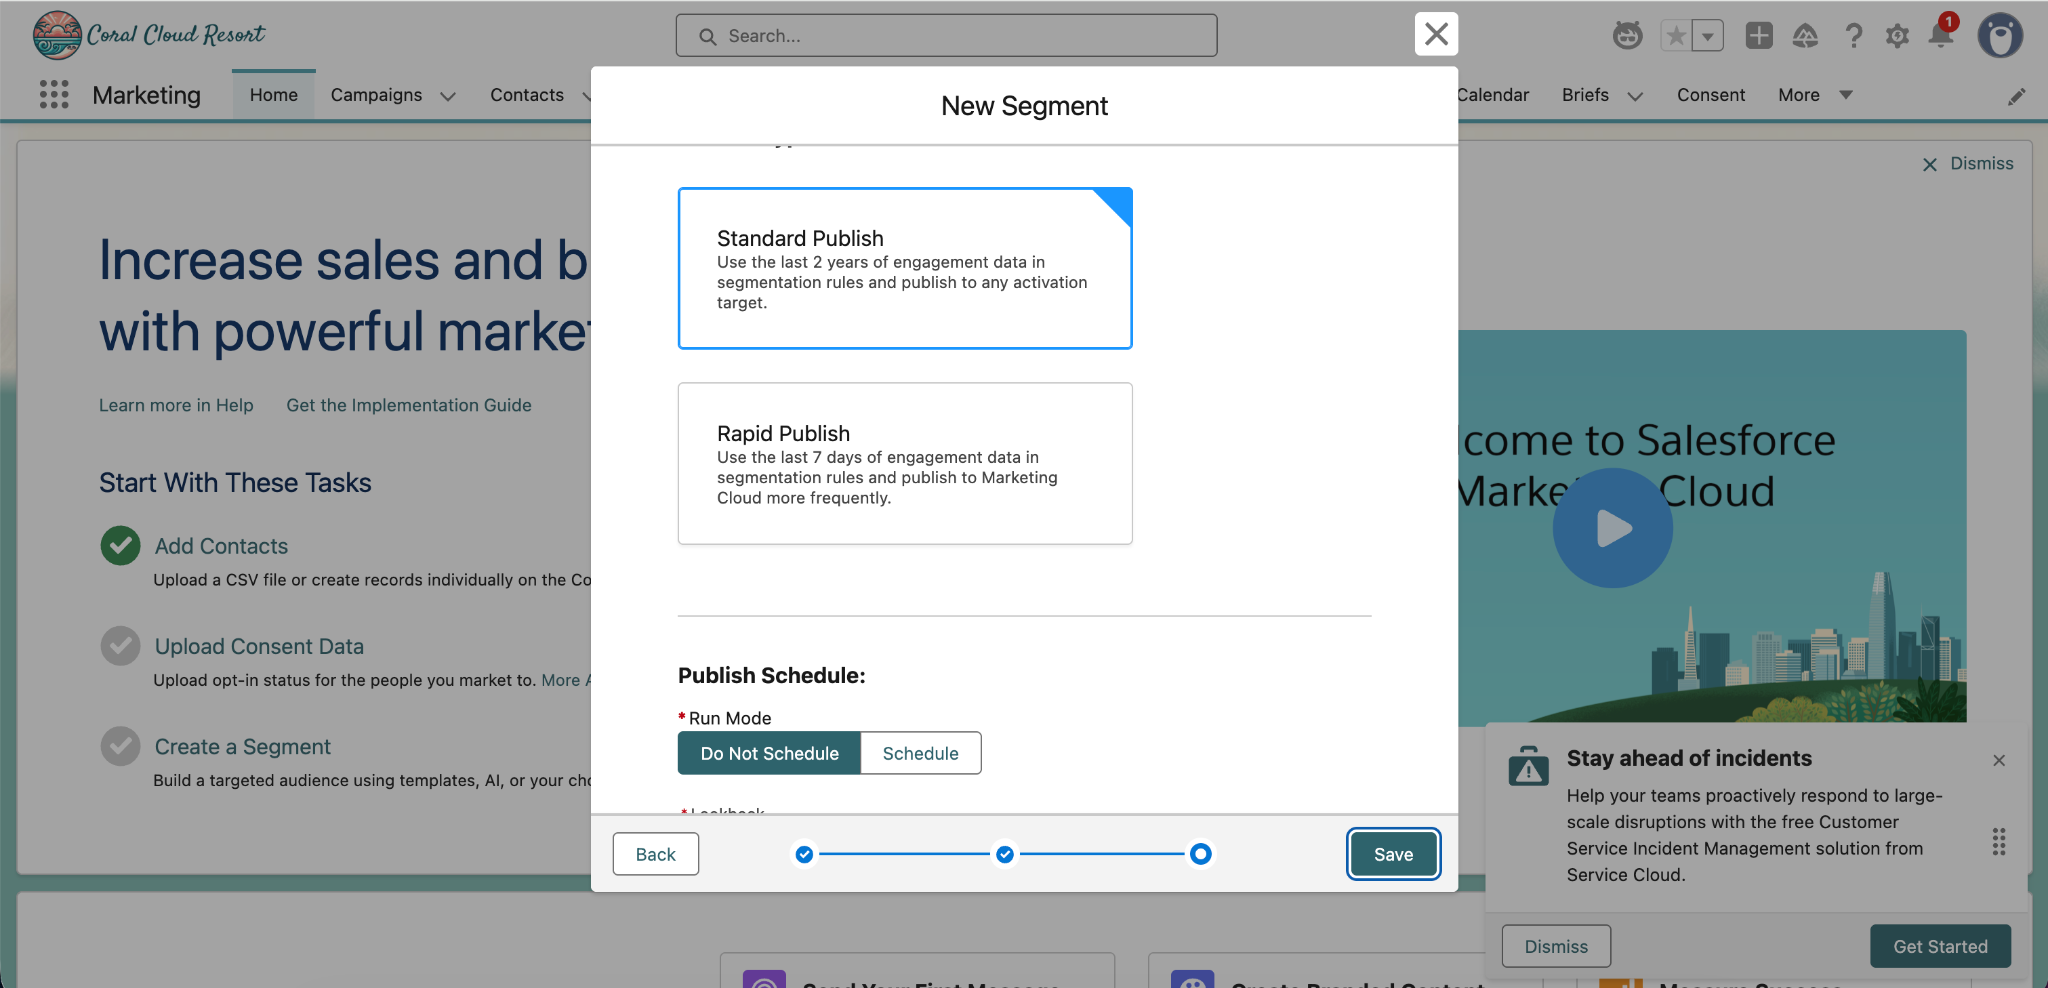Play the Welcome to Salesforce video
Image resolution: width=2048 pixels, height=988 pixels.
coord(1612,528)
